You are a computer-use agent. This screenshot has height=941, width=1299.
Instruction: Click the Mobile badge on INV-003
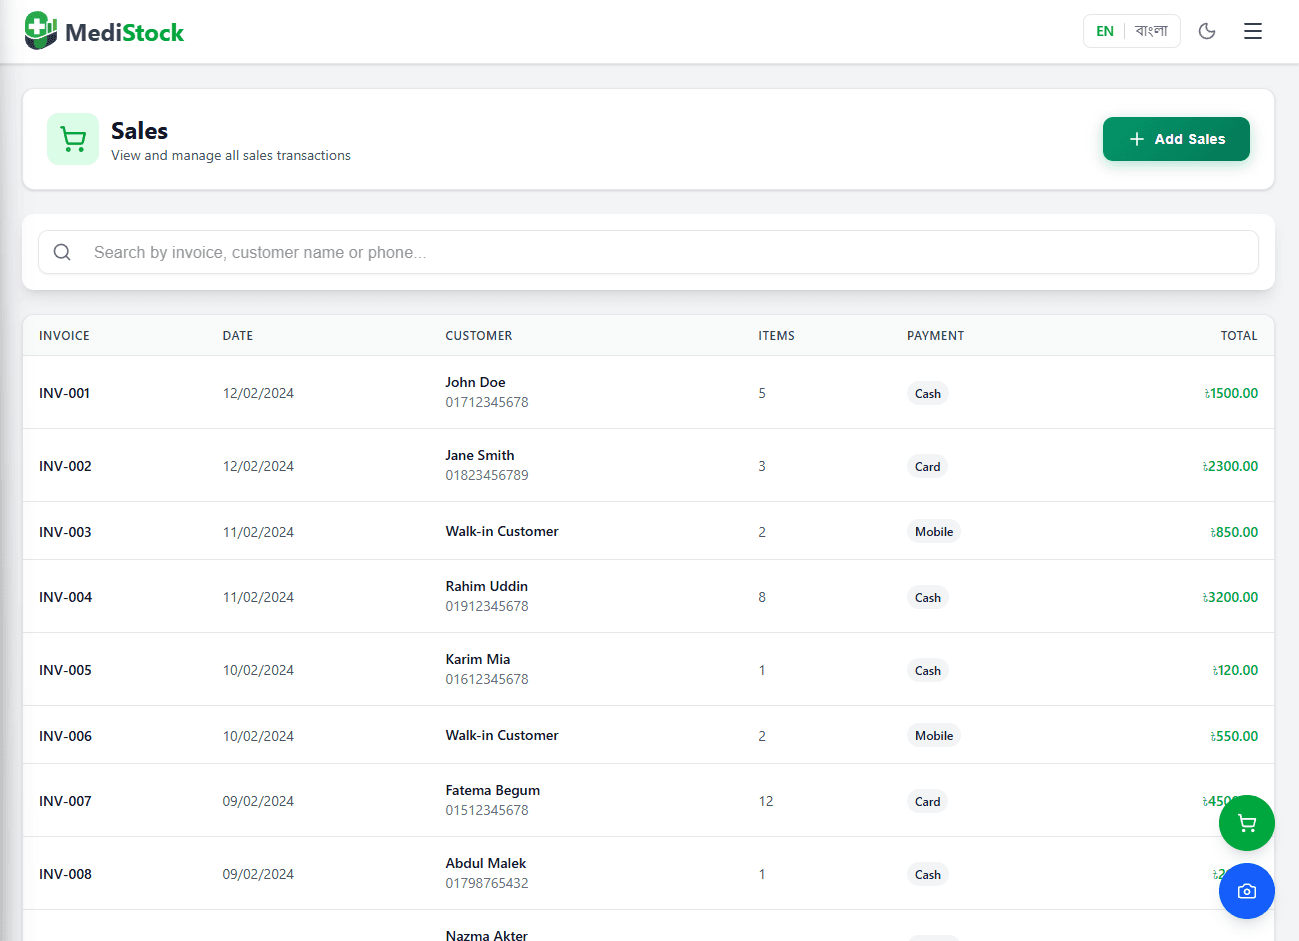933,532
